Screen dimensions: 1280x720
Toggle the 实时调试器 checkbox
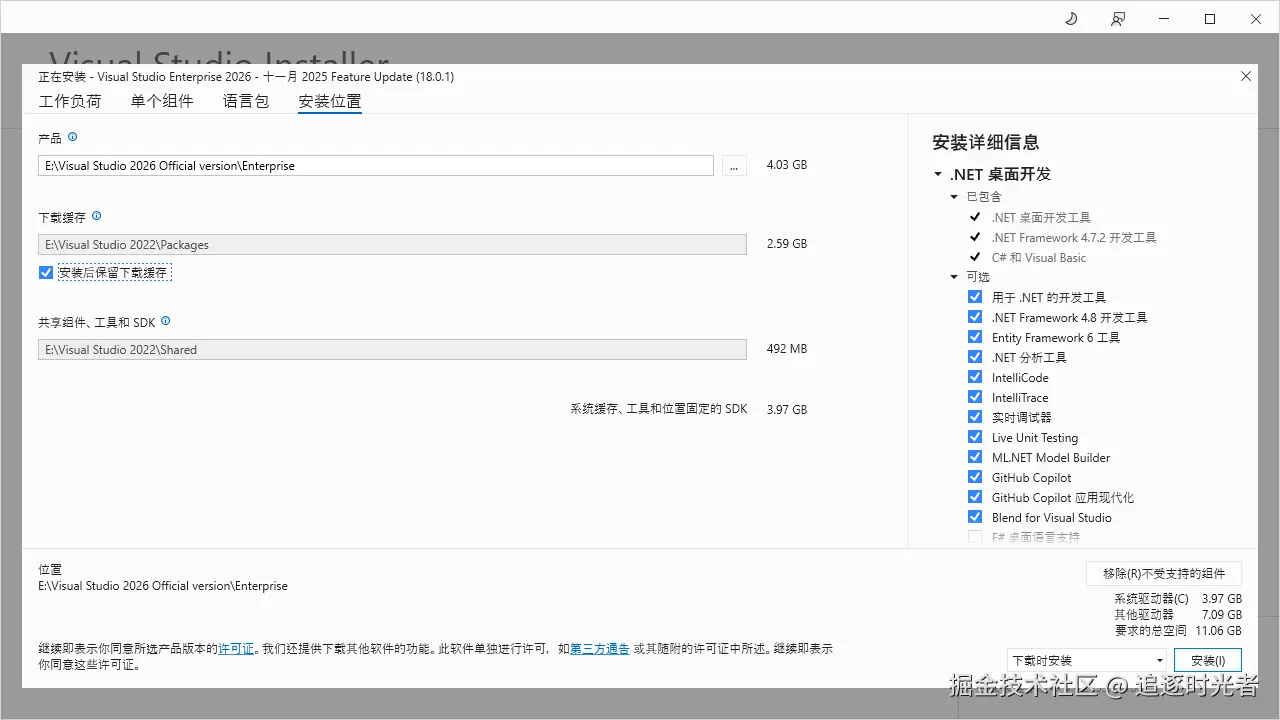pyautogui.click(x=975, y=417)
